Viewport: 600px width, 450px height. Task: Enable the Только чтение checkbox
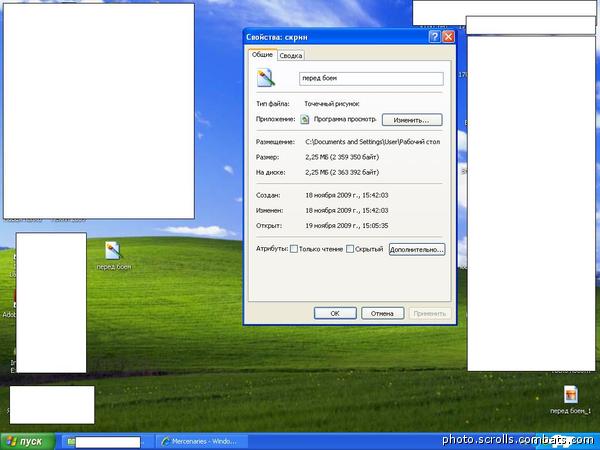coord(294,249)
